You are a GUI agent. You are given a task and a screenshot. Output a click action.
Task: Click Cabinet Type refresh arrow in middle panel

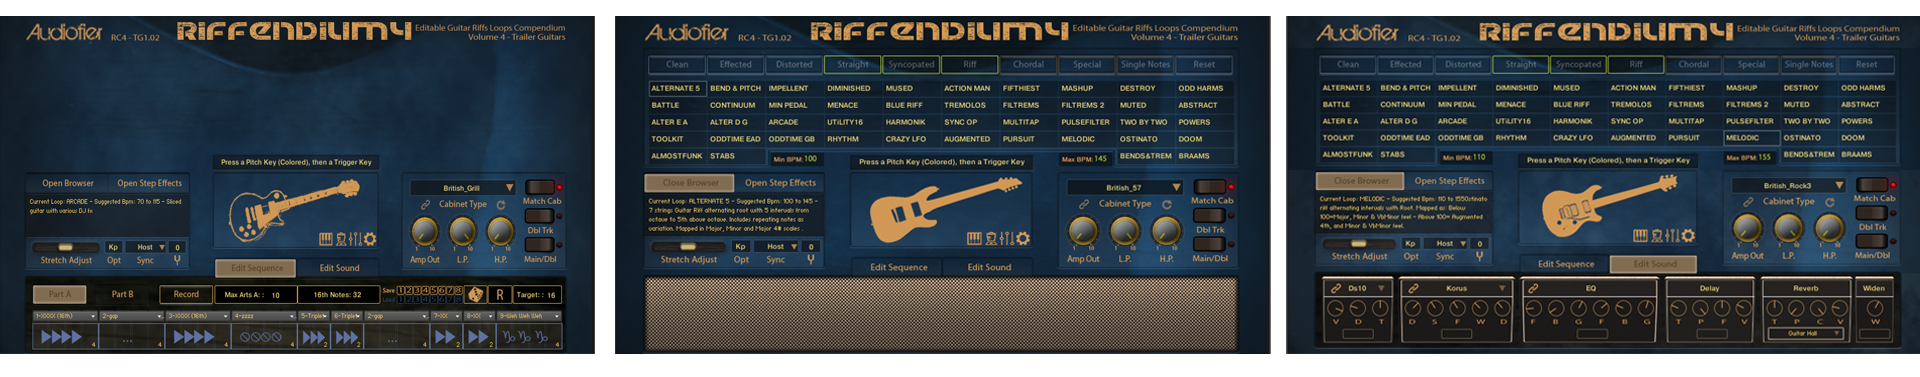tap(1167, 204)
